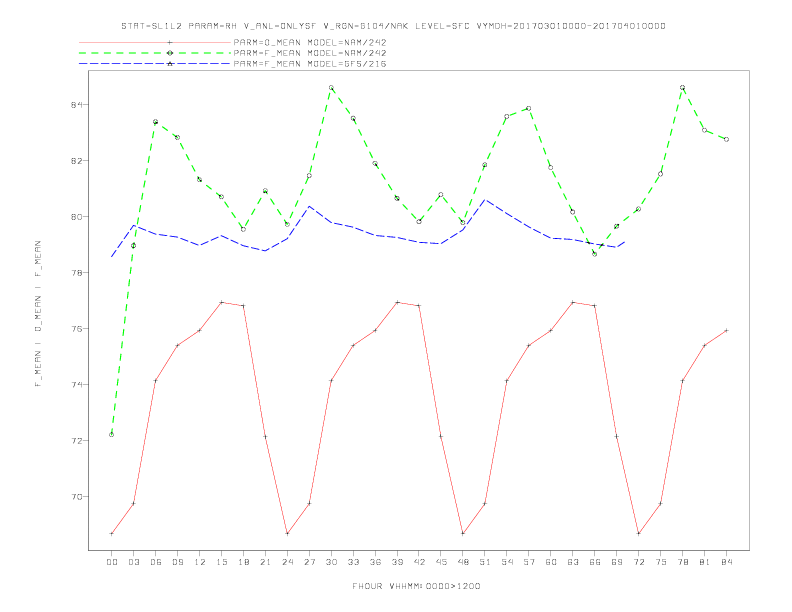This screenshot has width=792, height=612.
Task: Click the y-axis tick label 82
Action: [x=76, y=161]
